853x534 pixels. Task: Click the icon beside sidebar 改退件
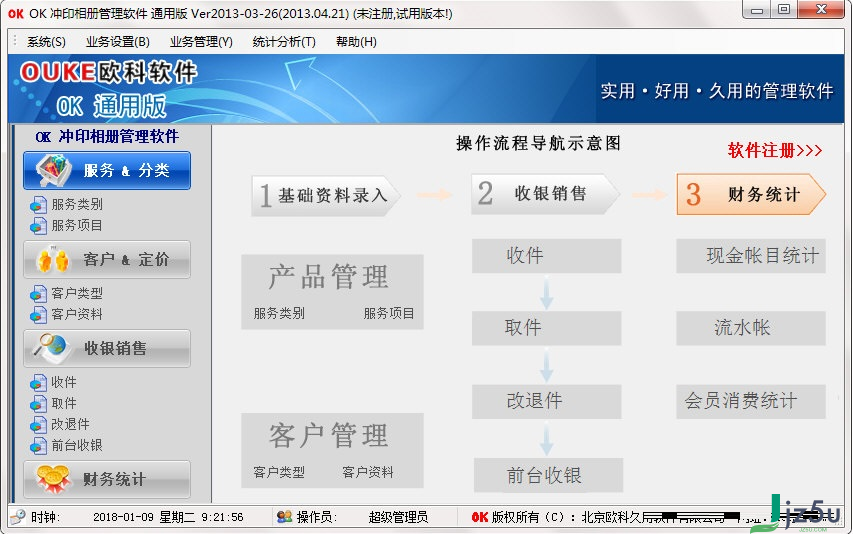(38, 425)
